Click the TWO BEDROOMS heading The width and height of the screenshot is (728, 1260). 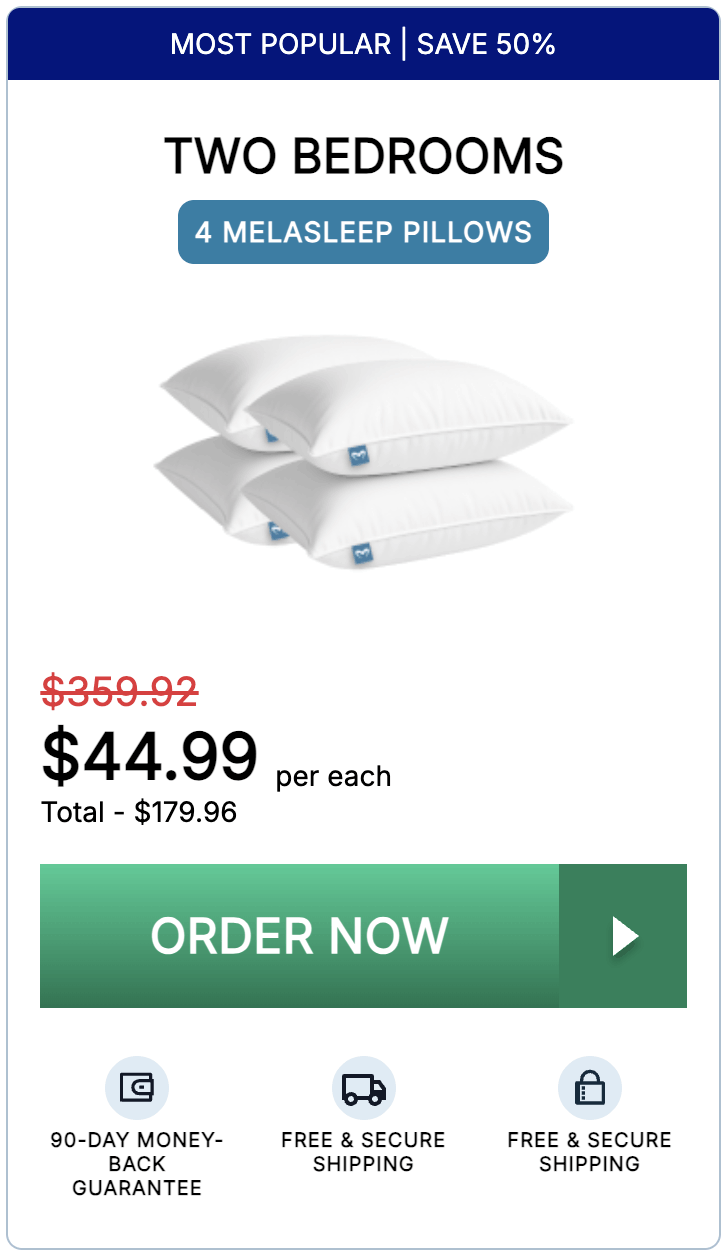[x=364, y=156]
